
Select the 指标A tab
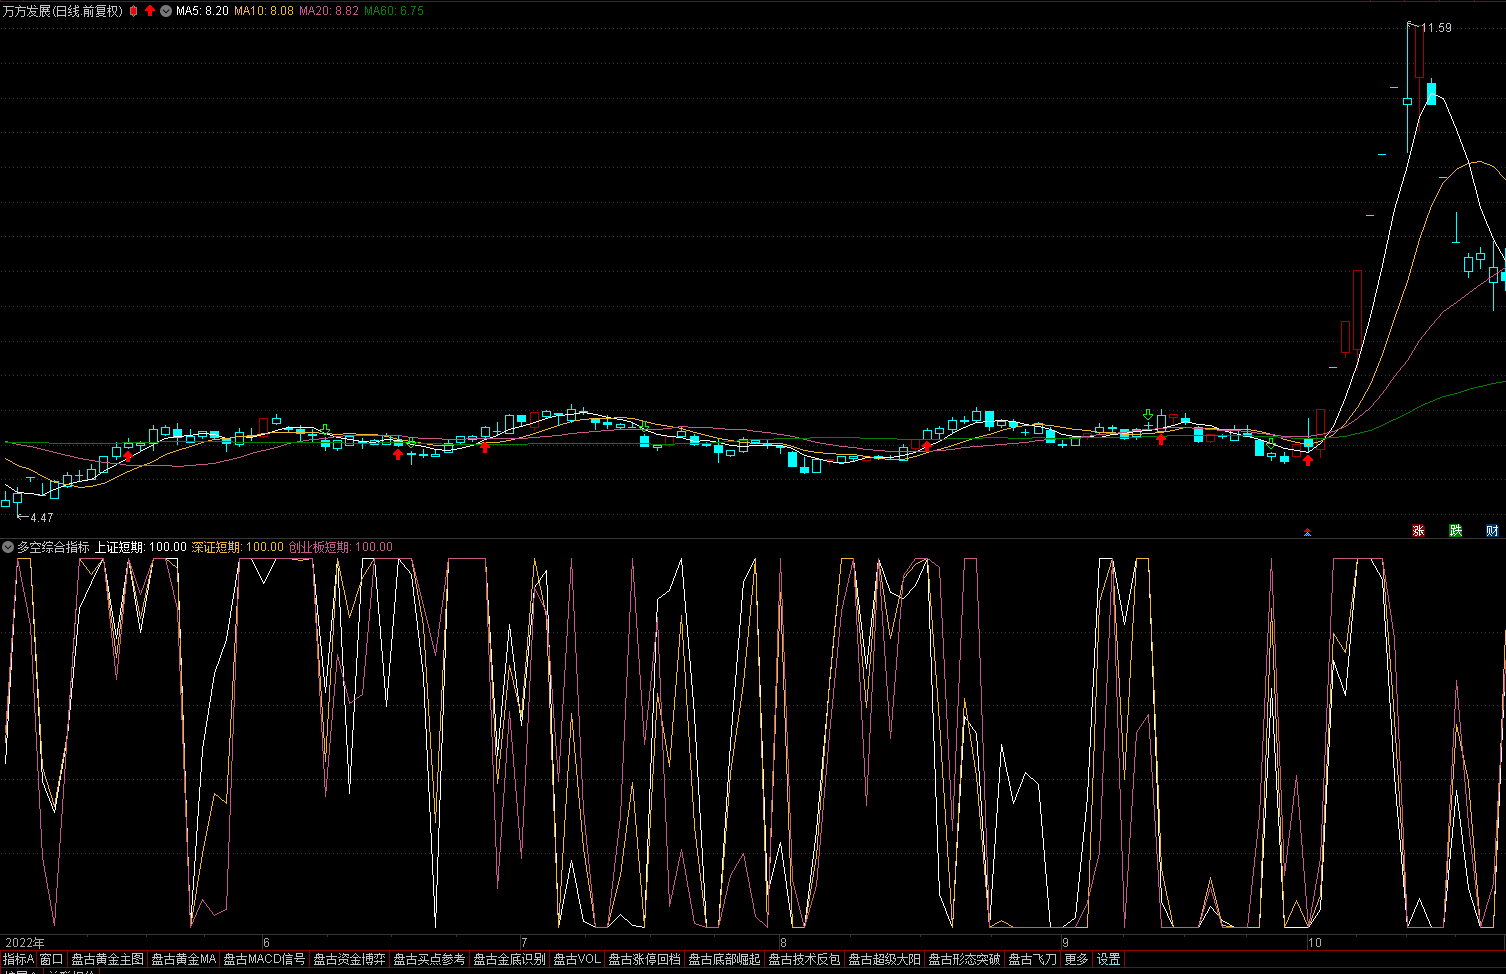pyautogui.click(x=18, y=959)
